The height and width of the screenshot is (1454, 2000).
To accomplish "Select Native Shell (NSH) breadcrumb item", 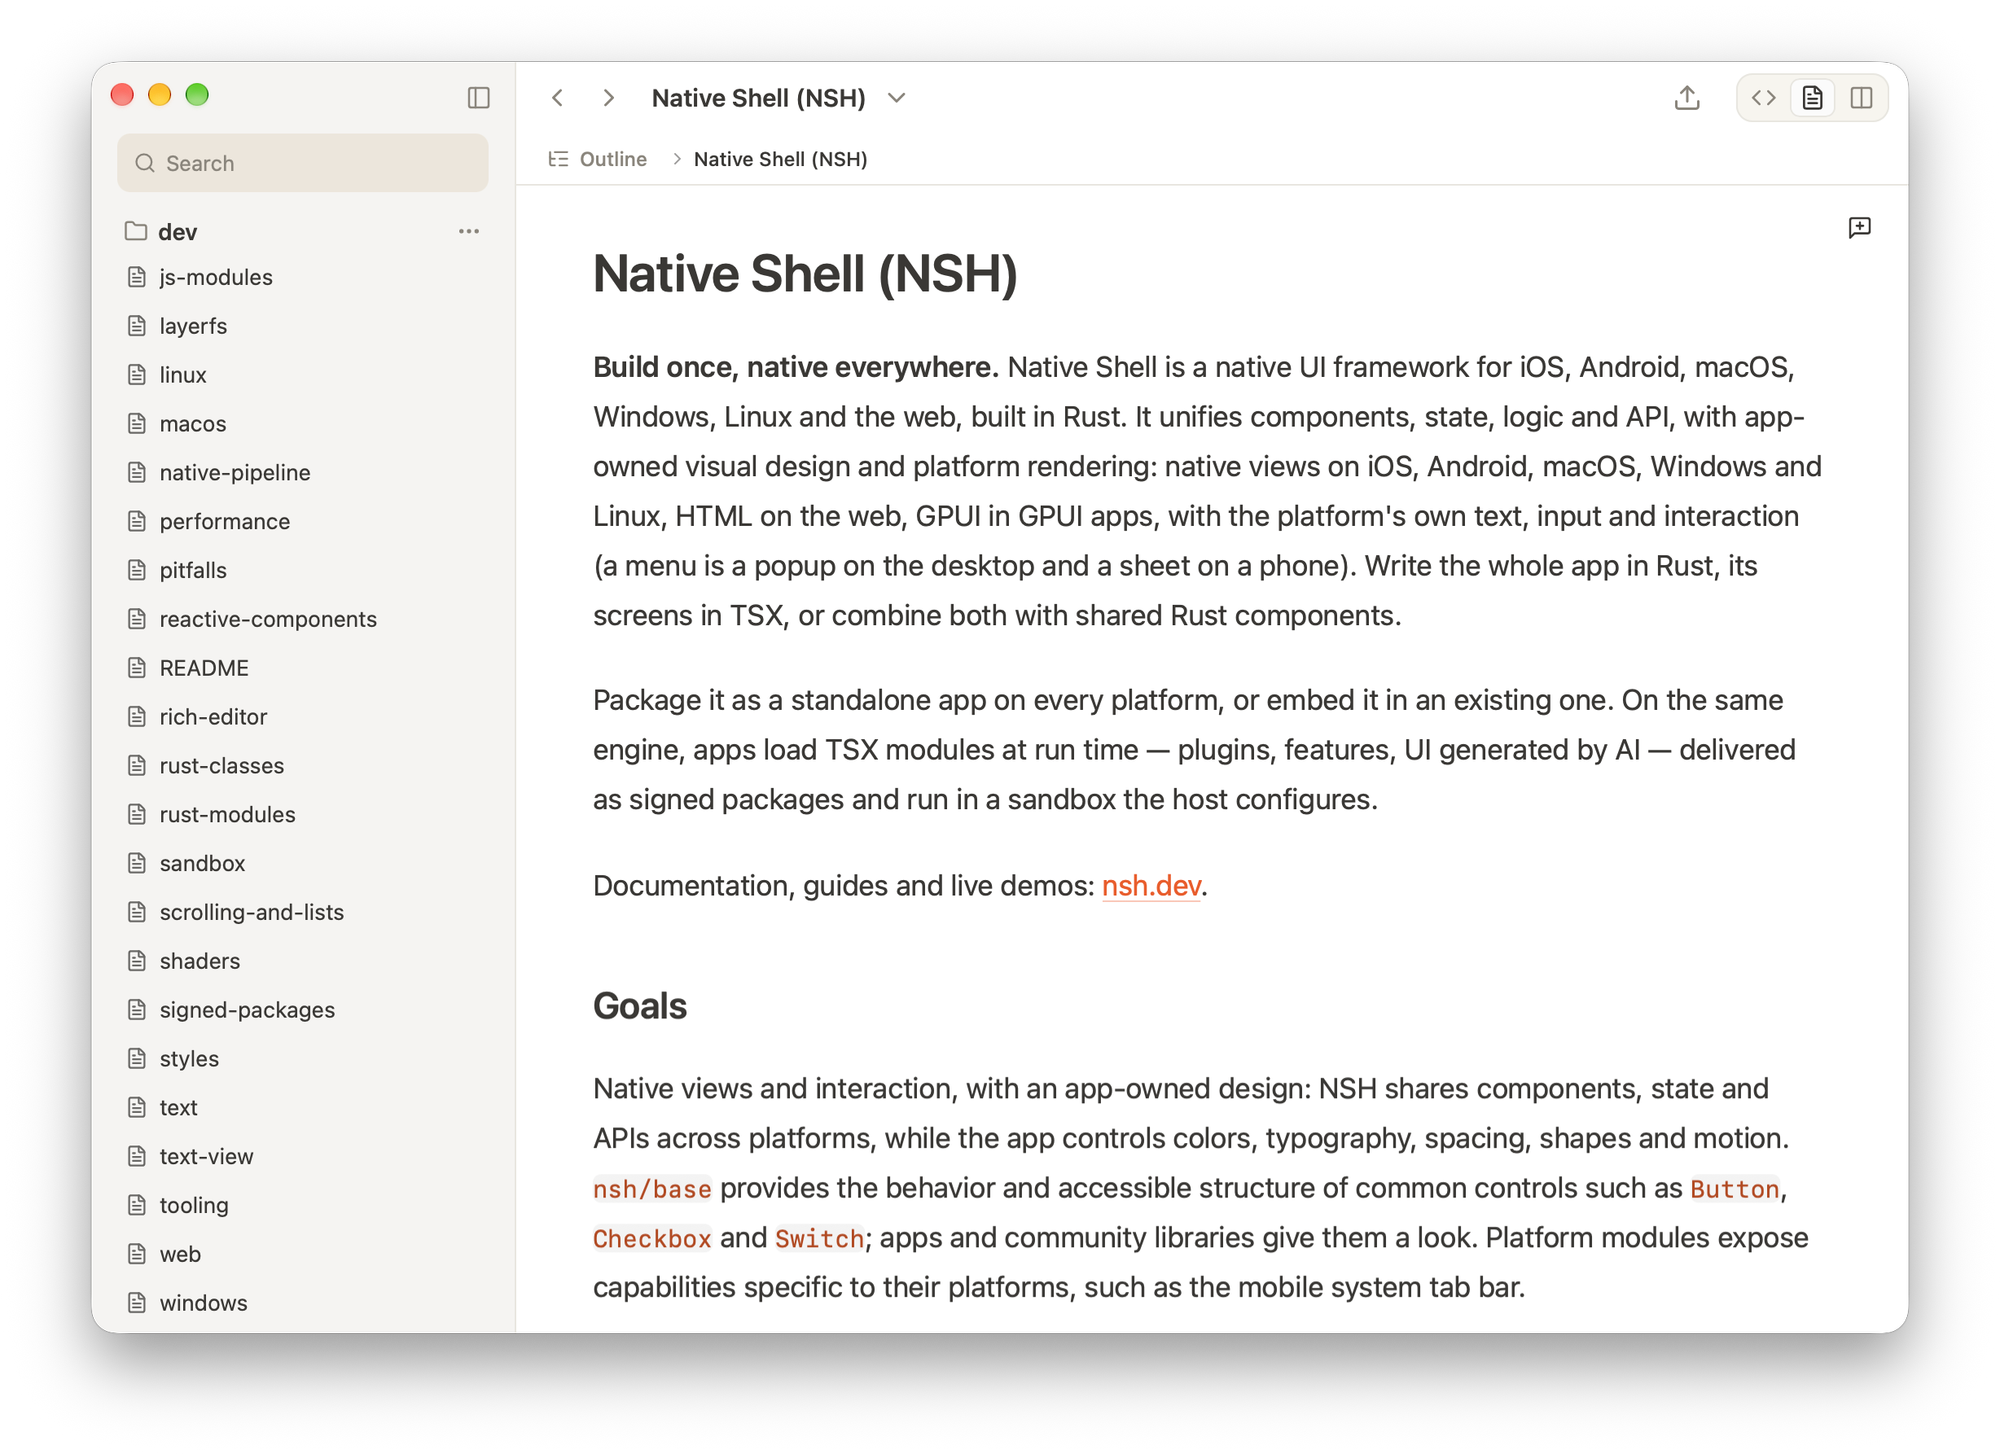I will (780, 159).
